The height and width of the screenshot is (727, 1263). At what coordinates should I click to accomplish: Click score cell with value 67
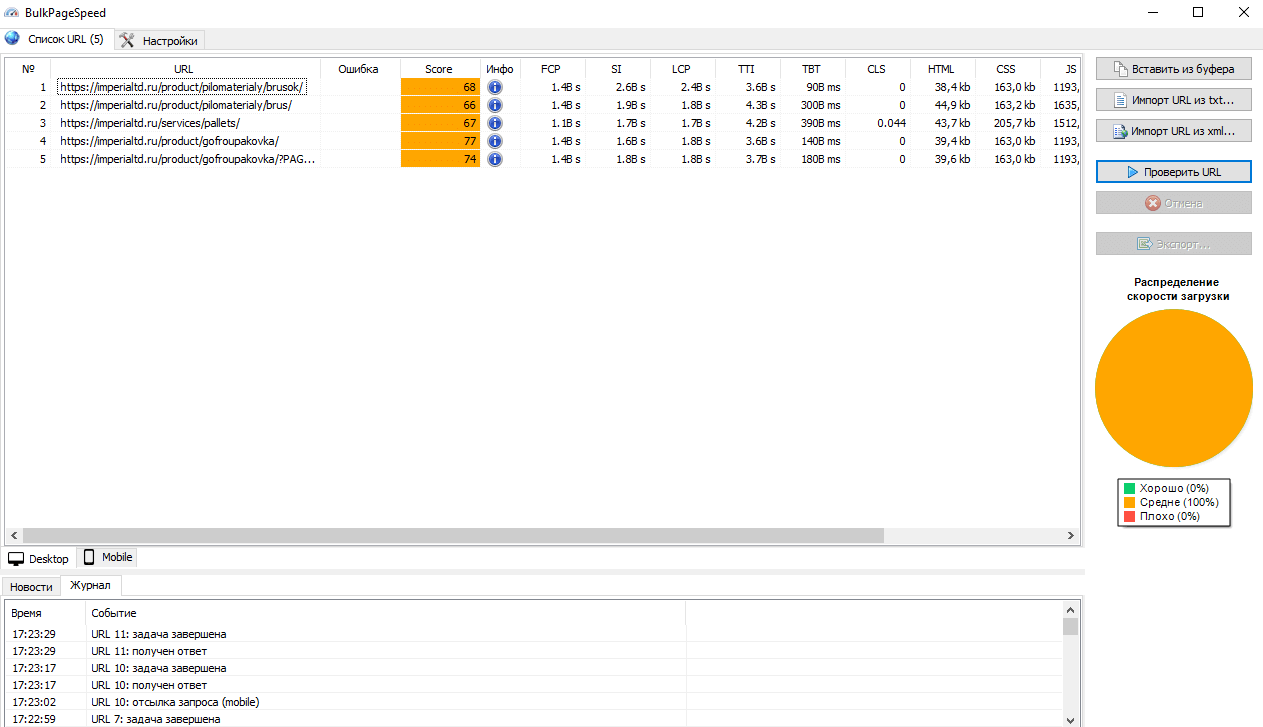pyautogui.click(x=440, y=123)
